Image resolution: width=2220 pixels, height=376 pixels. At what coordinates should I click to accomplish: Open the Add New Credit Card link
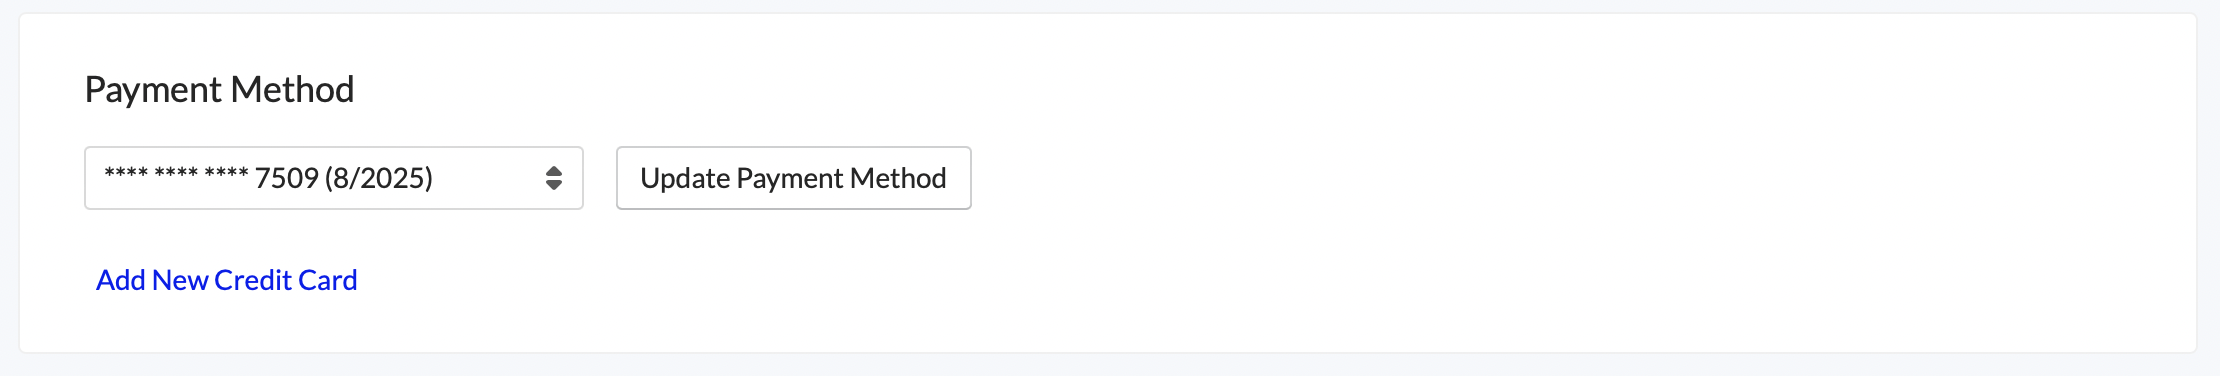click(x=227, y=280)
